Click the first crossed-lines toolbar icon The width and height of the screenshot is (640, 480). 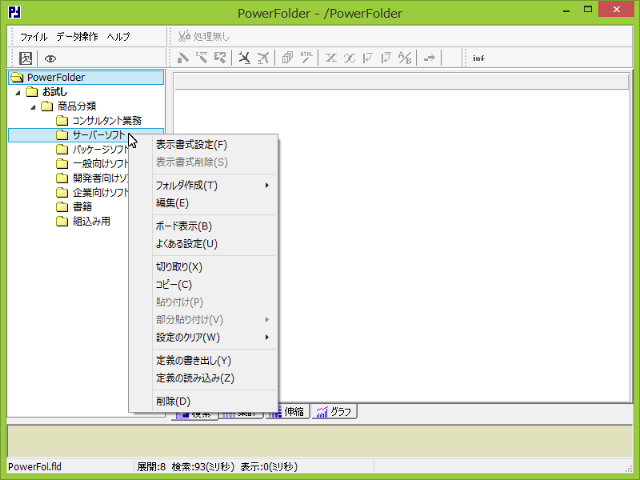point(331,58)
